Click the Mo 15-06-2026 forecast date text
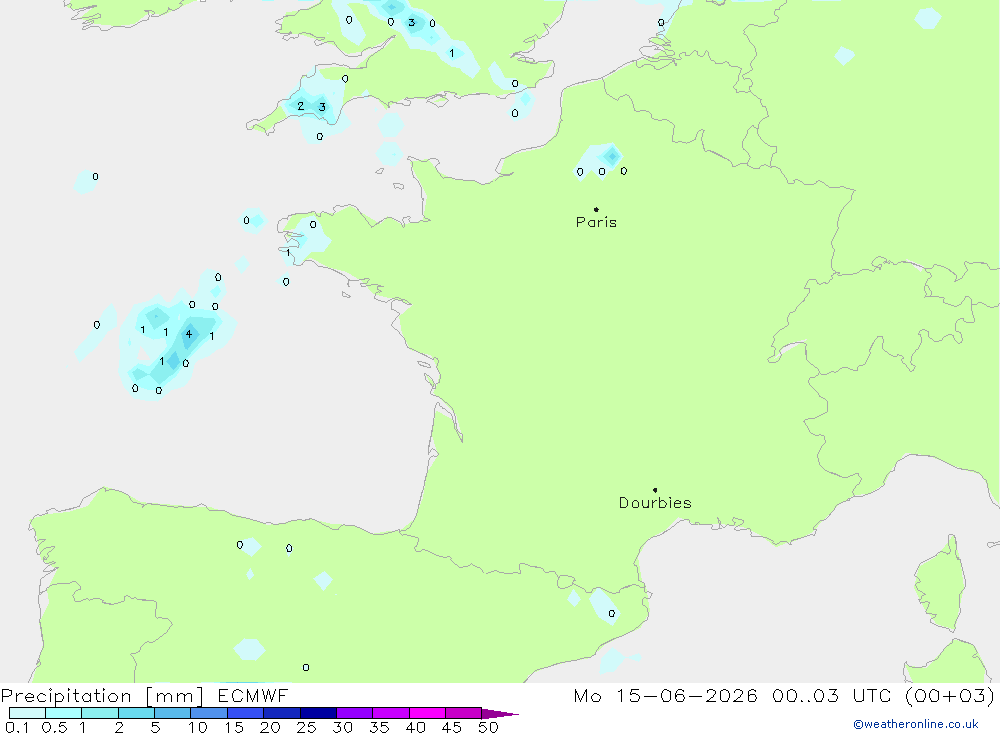The image size is (1000, 733). (665, 696)
